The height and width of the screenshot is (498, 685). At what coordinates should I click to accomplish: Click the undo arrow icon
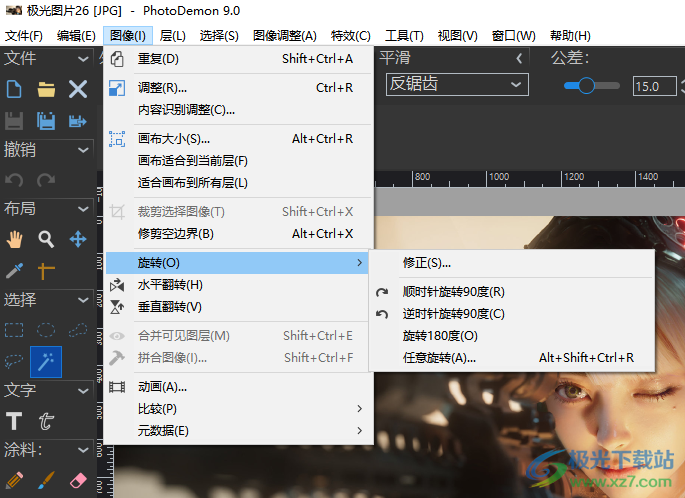pos(14,180)
